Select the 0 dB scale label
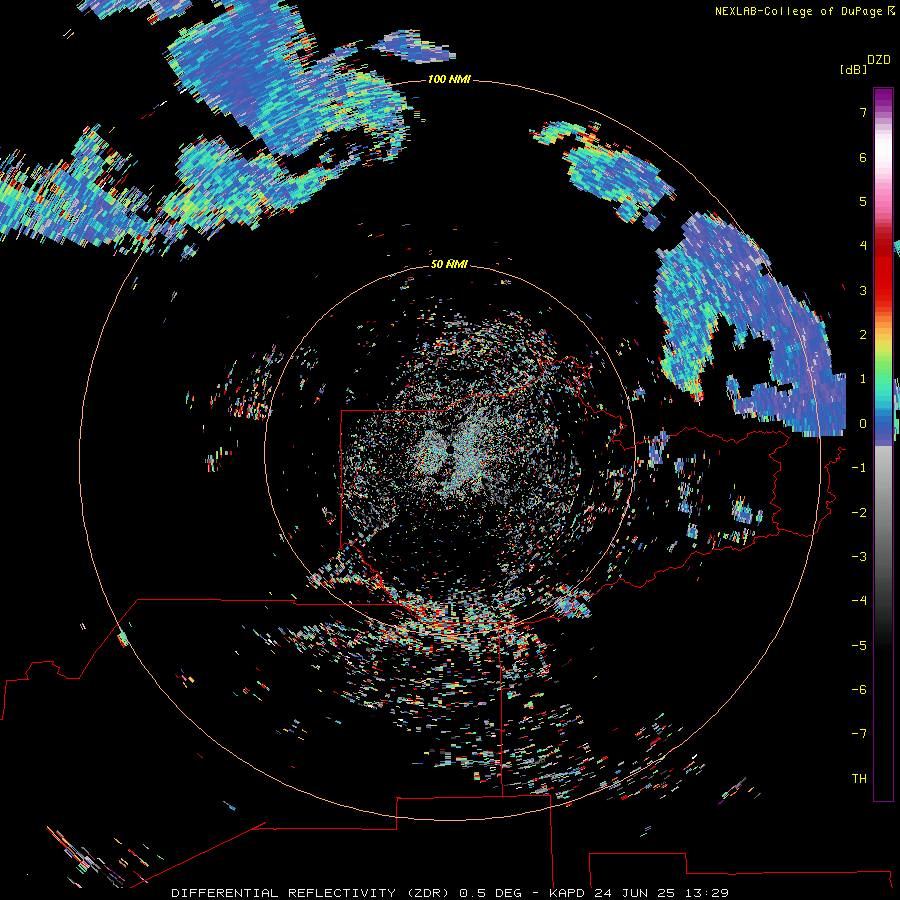 pos(863,424)
